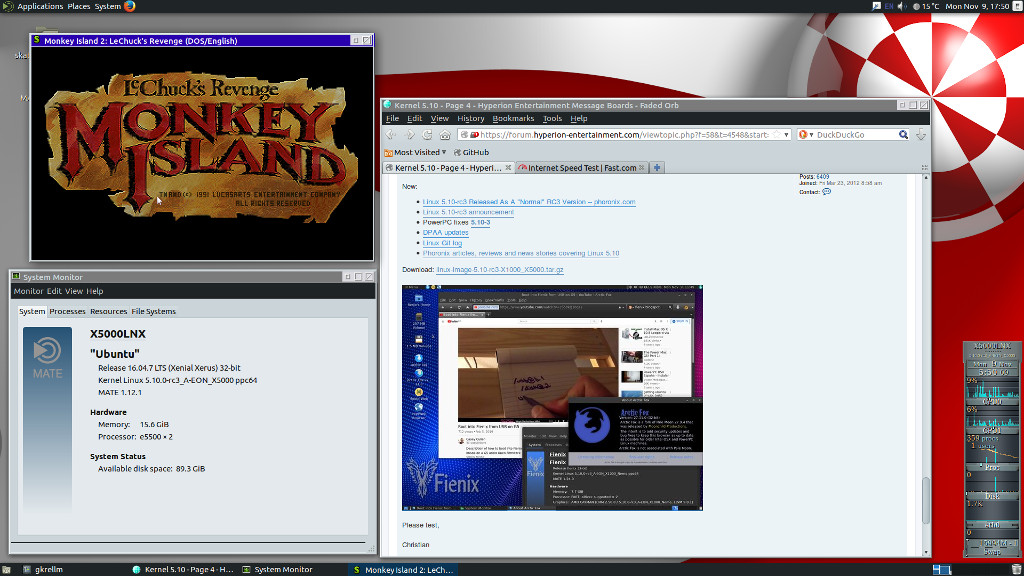
Task: Select gkrellm in the bottom taskbar
Action: point(43,569)
